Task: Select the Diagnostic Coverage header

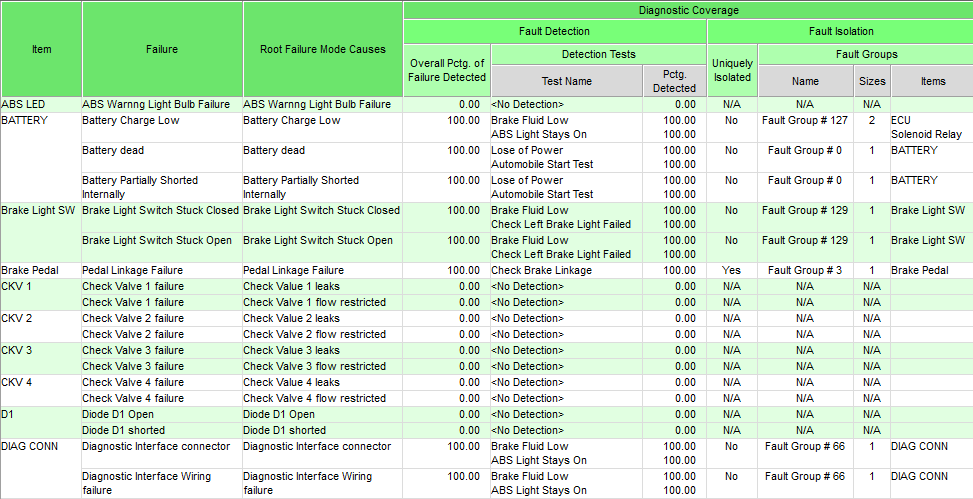Action: [688, 10]
